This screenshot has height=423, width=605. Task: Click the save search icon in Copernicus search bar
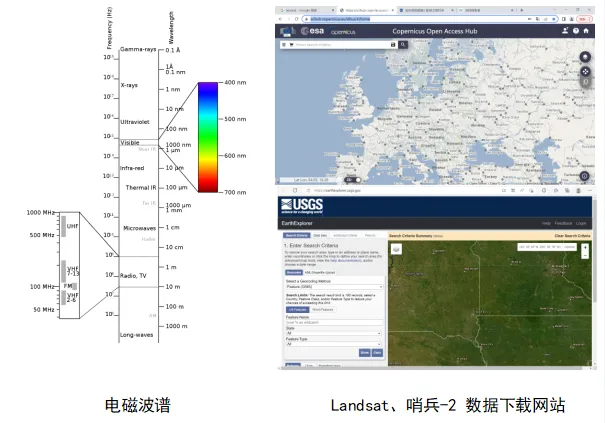393,45
